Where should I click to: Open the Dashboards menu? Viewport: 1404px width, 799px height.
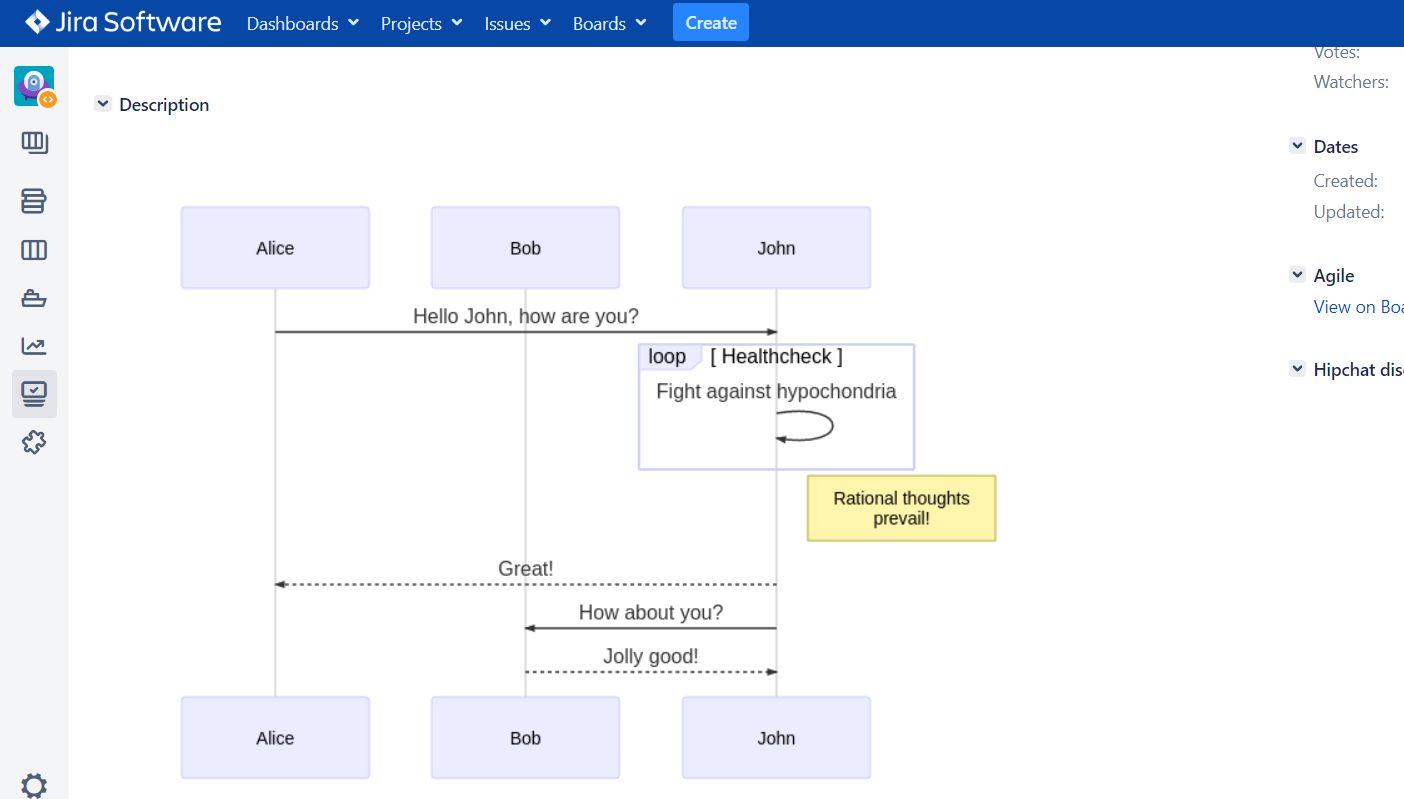[302, 23]
